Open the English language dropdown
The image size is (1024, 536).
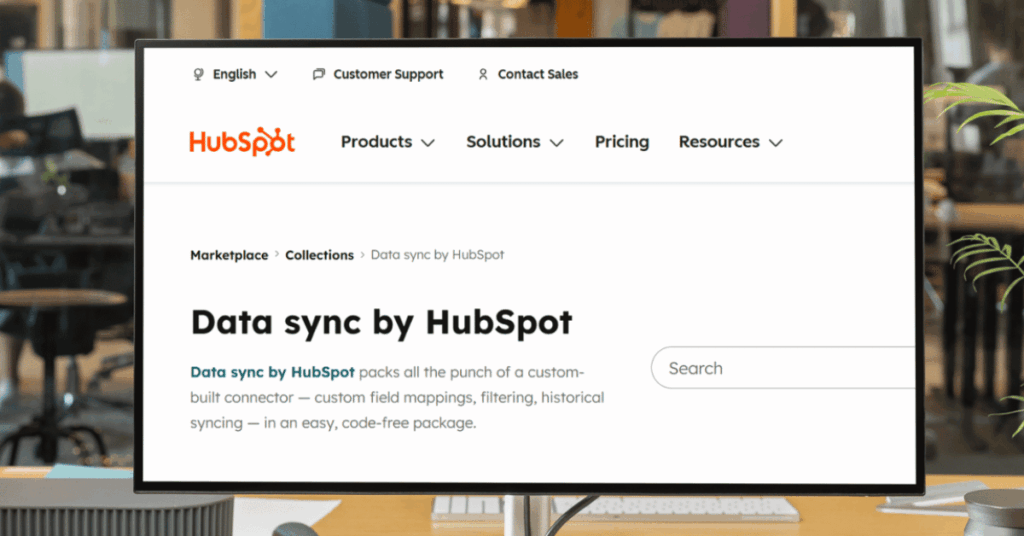pyautogui.click(x=236, y=74)
